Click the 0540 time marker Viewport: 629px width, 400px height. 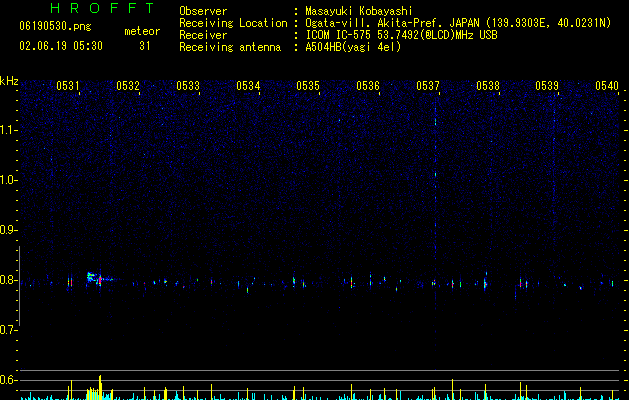(607, 86)
